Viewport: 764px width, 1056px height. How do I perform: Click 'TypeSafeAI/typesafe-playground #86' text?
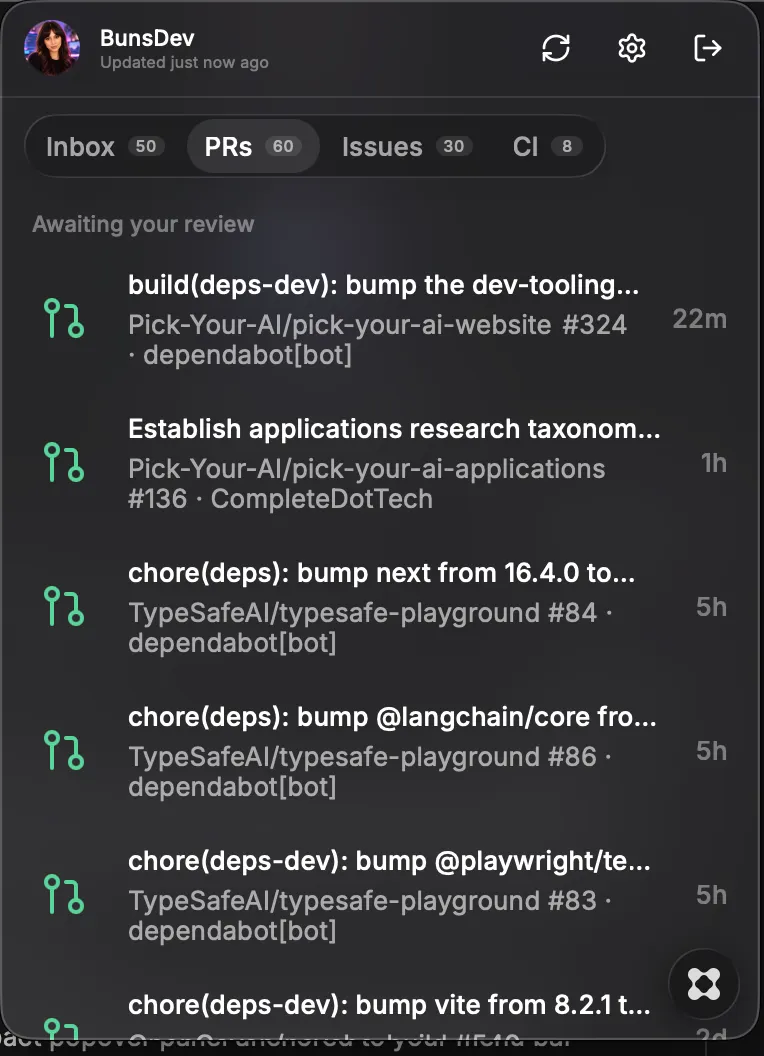(x=362, y=757)
